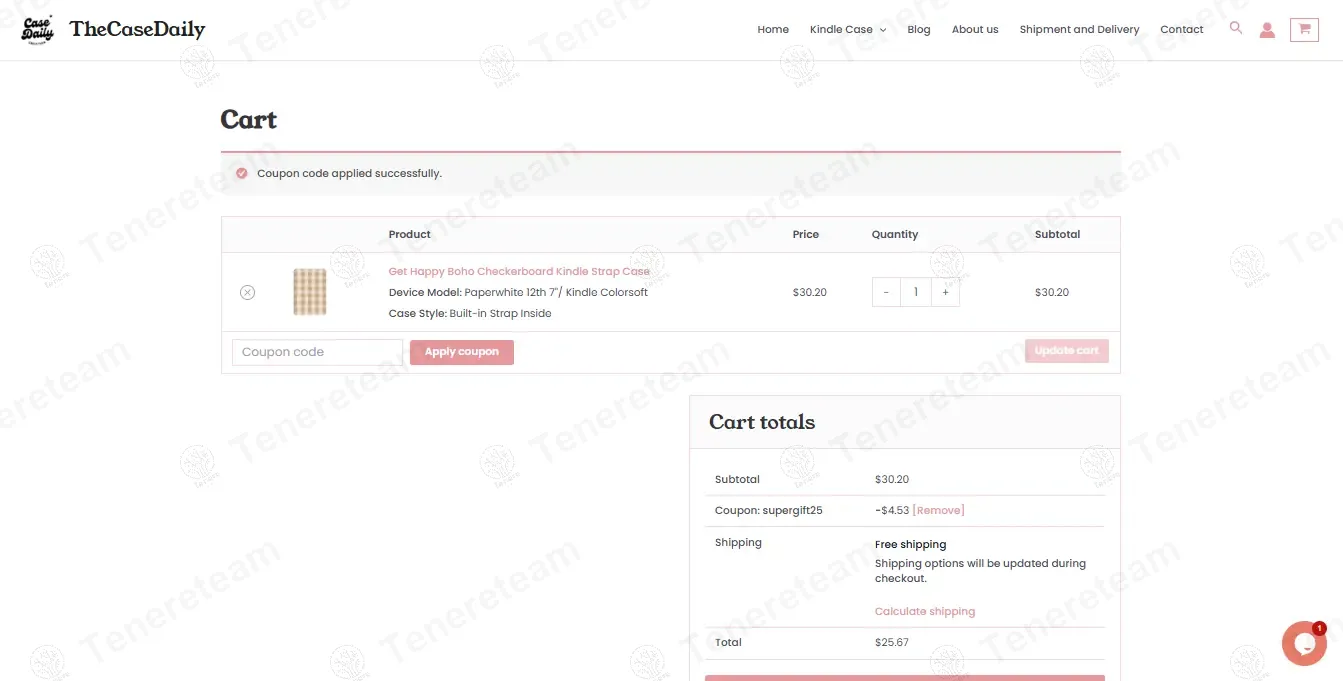Open the shopping cart icon
The image size is (1343, 681).
point(1304,30)
